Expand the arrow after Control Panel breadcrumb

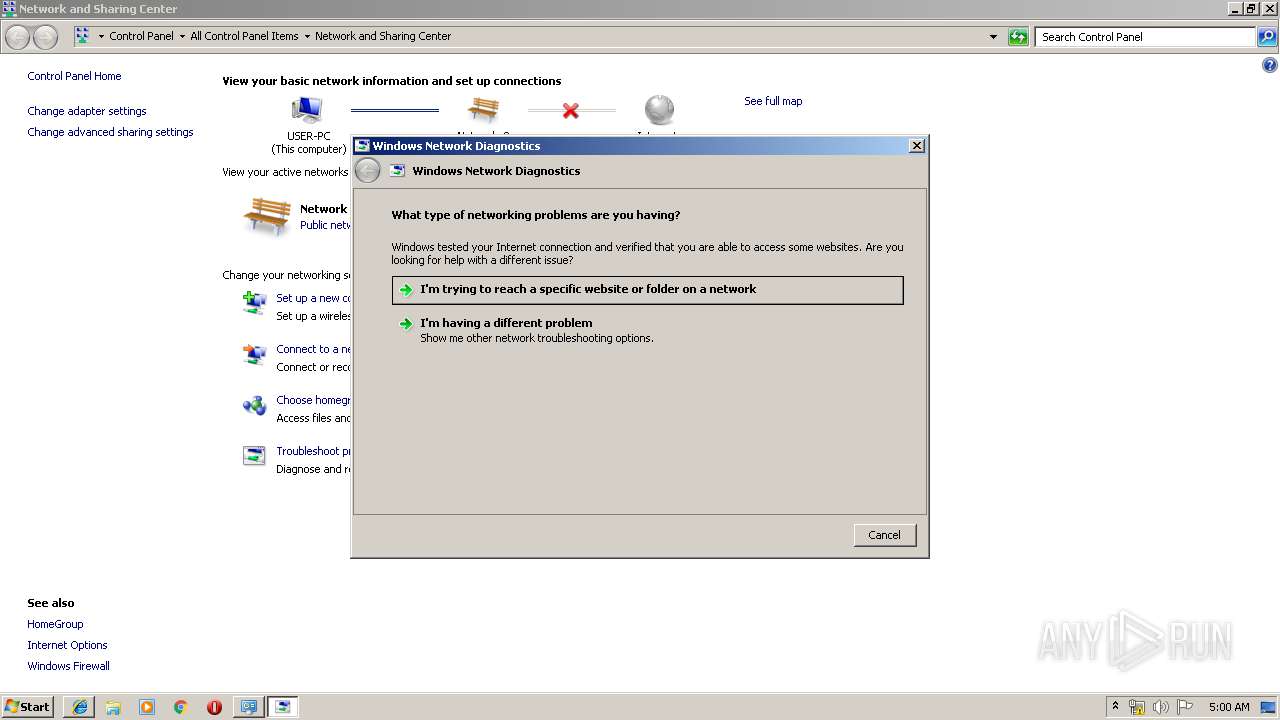[182, 37]
